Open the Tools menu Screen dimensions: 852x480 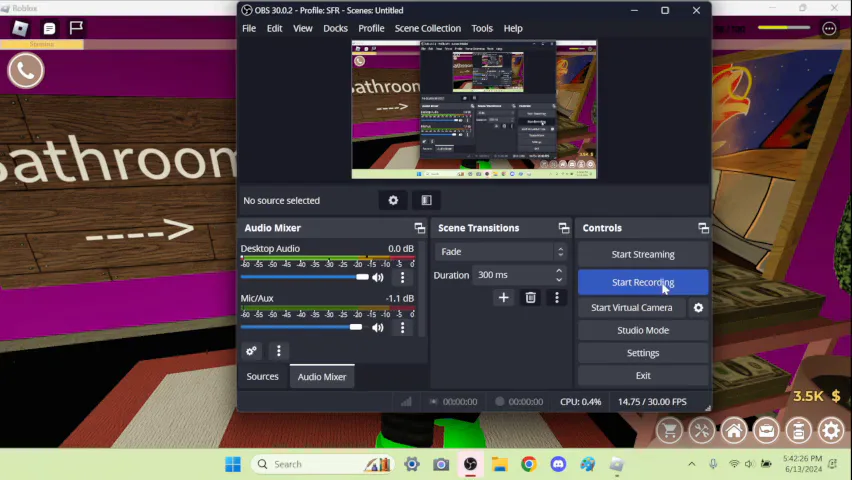pos(482,28)
